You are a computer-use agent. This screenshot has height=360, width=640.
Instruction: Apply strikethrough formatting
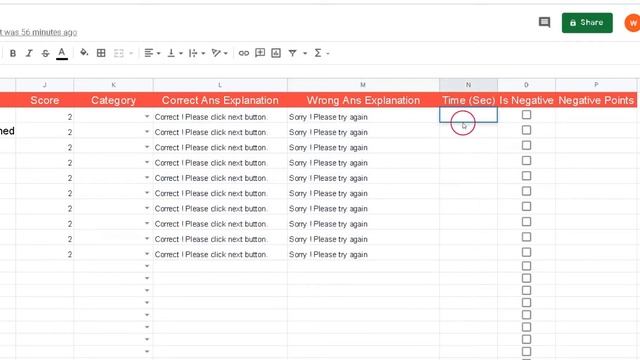[45, 53]
